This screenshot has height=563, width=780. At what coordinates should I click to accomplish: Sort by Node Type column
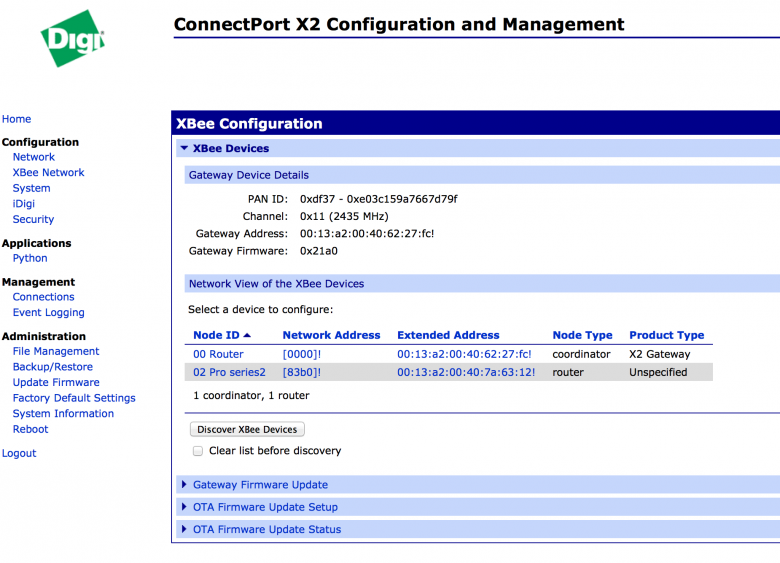583,335
